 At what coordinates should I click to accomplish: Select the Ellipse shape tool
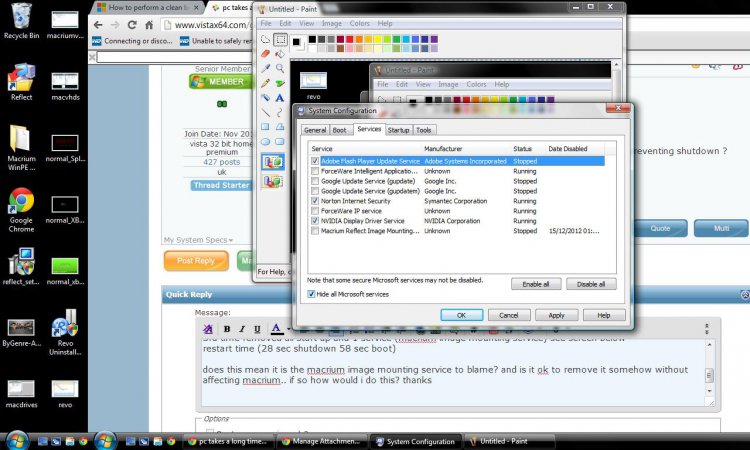tap(265, 142)
